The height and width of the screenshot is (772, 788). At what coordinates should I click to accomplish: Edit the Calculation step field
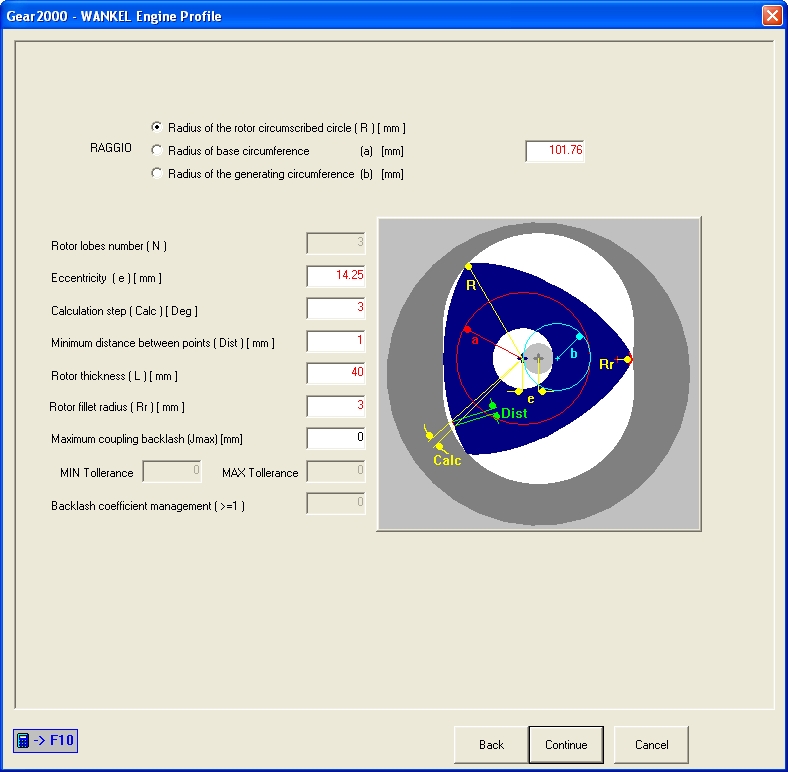tap(336, 308)
